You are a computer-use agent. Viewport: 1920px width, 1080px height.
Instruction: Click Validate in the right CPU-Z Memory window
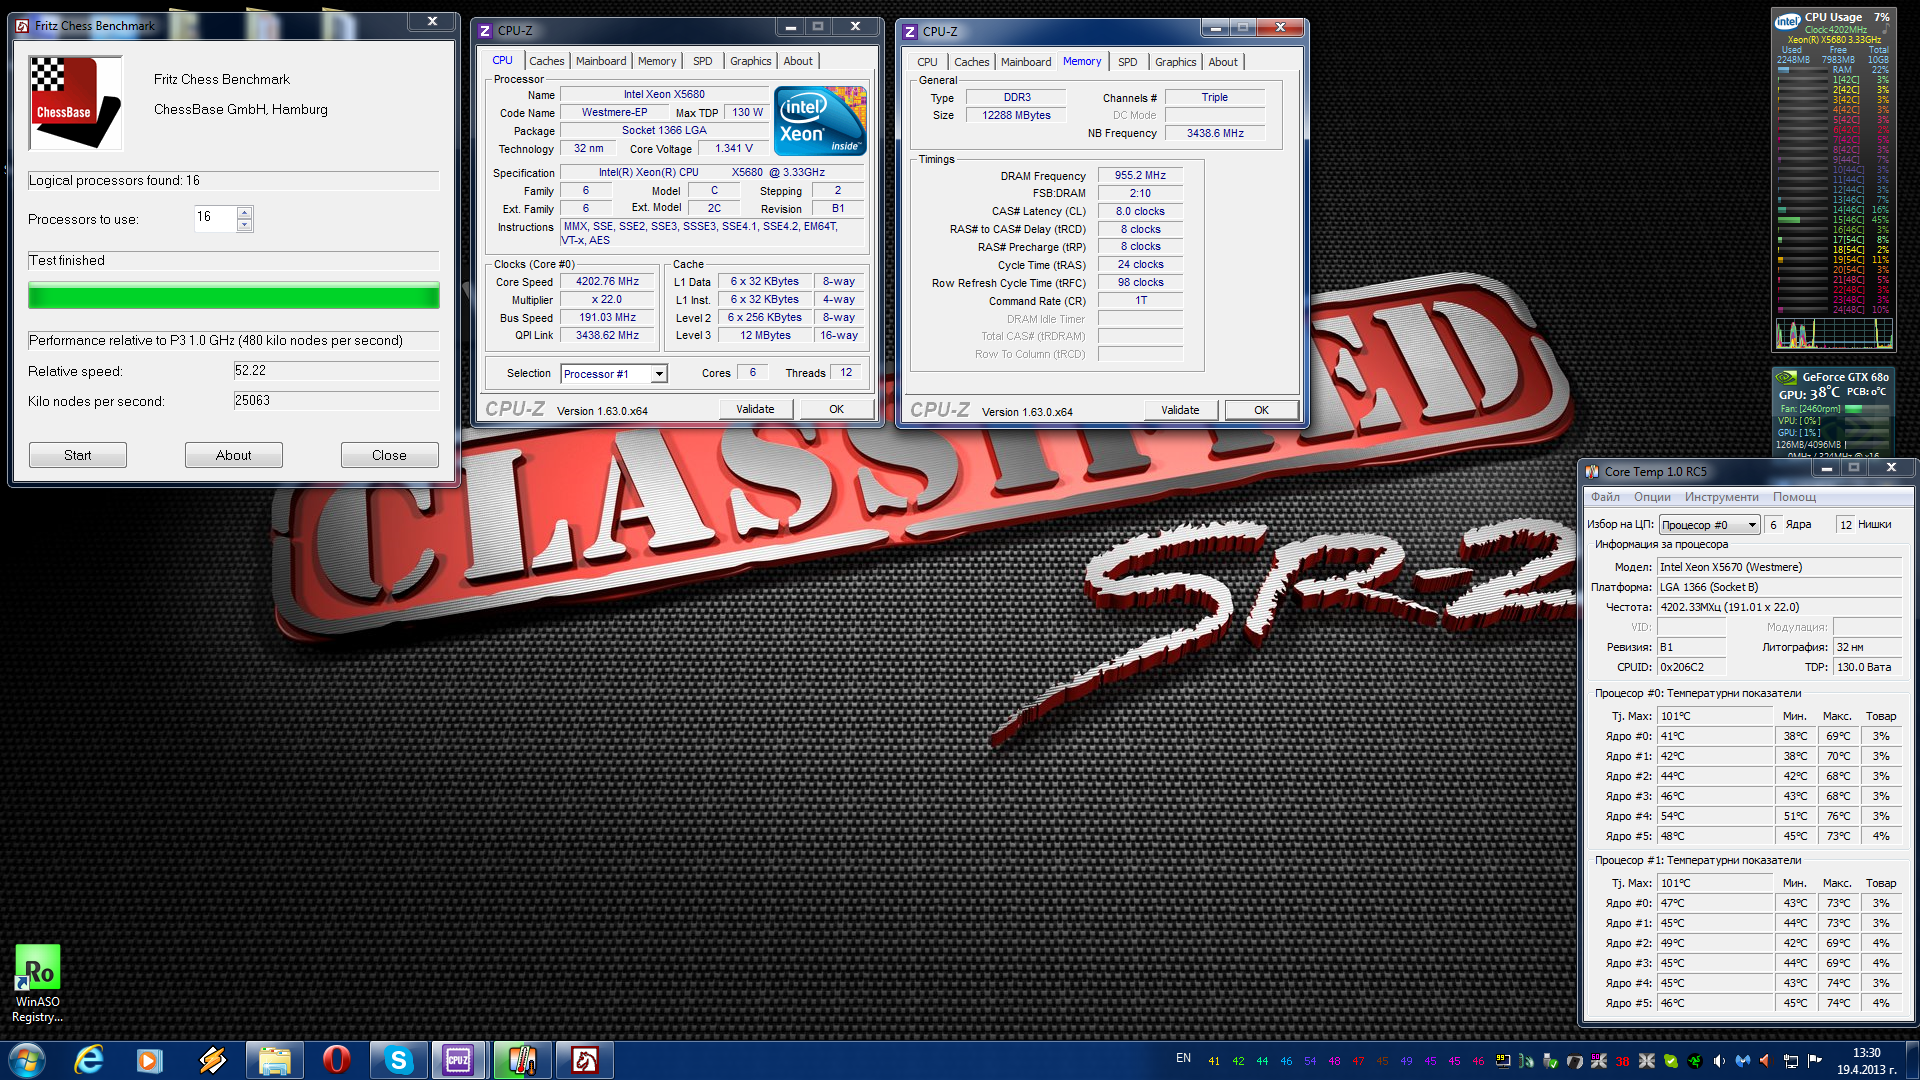[x=1180, y=410]
